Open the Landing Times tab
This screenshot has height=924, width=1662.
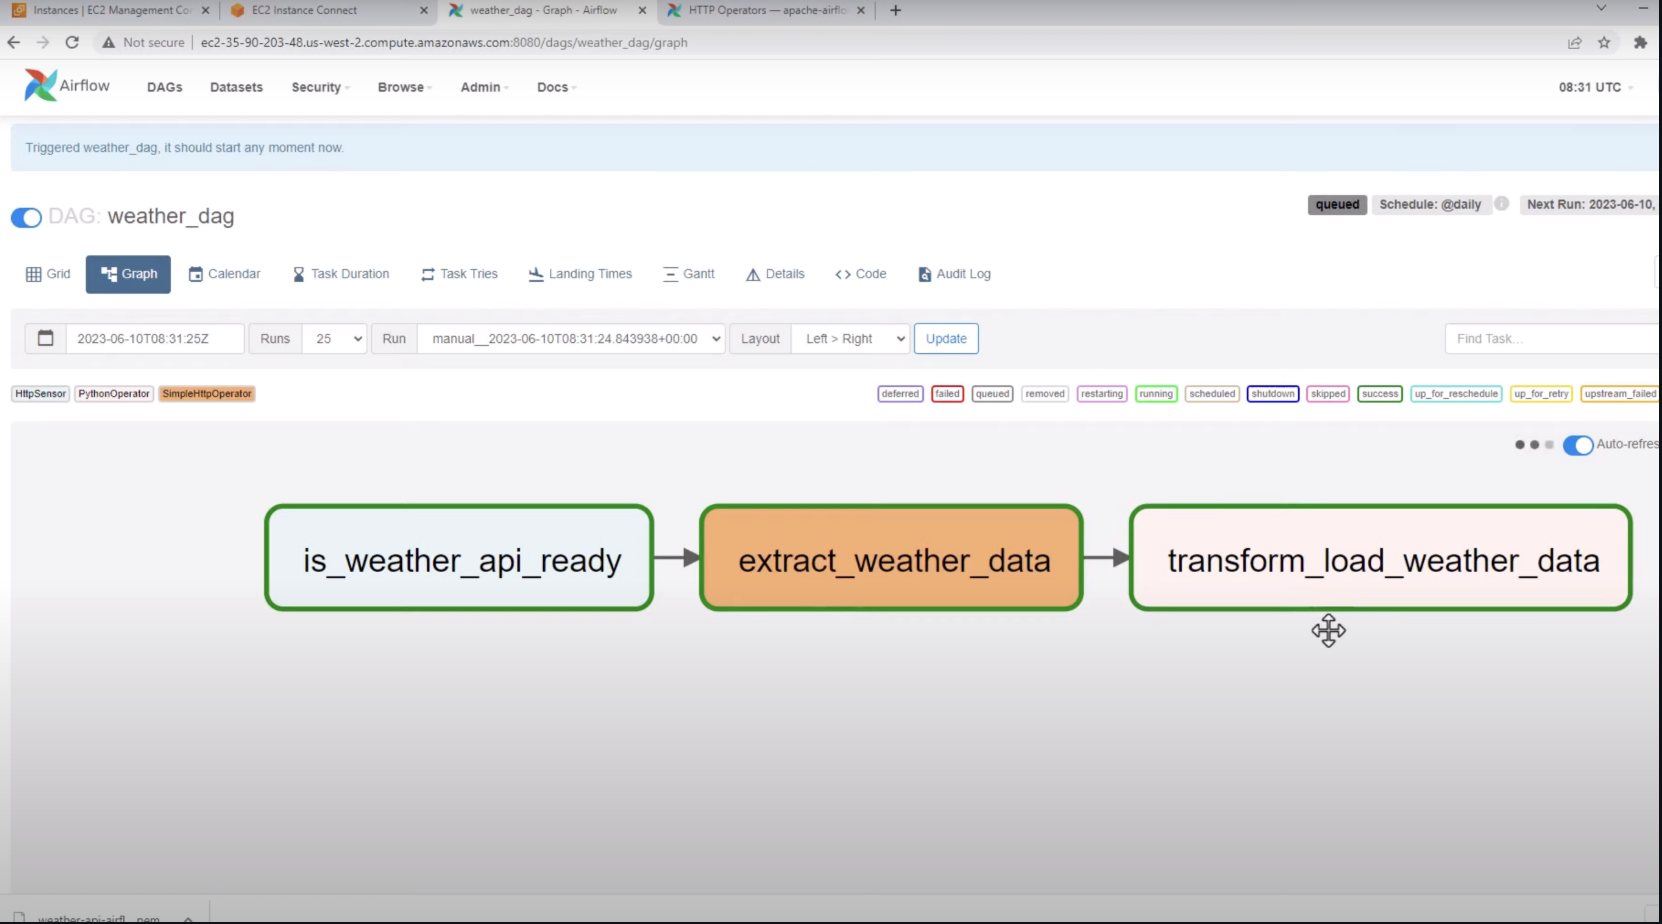[580, 274]
